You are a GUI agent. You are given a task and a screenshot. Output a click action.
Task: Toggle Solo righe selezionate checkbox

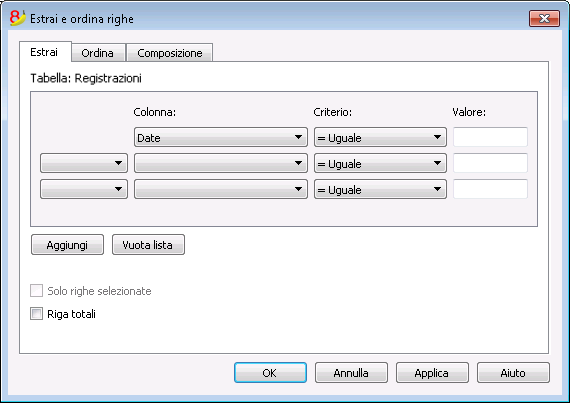click(36, 291)
